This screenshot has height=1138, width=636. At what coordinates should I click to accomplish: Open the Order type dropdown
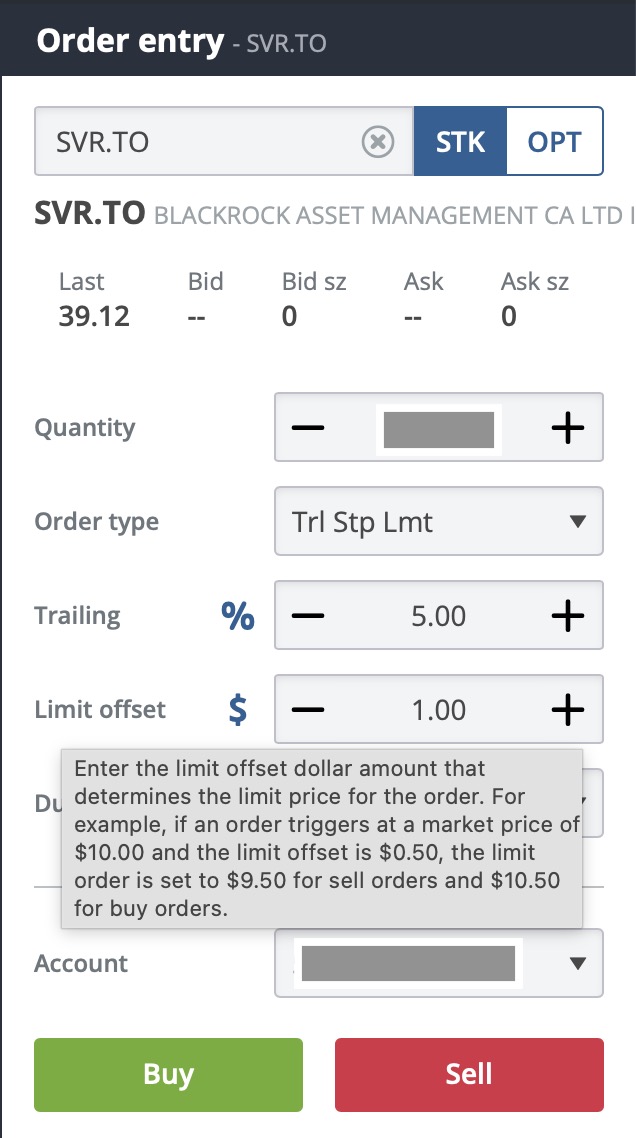click(x=438, y=521)
